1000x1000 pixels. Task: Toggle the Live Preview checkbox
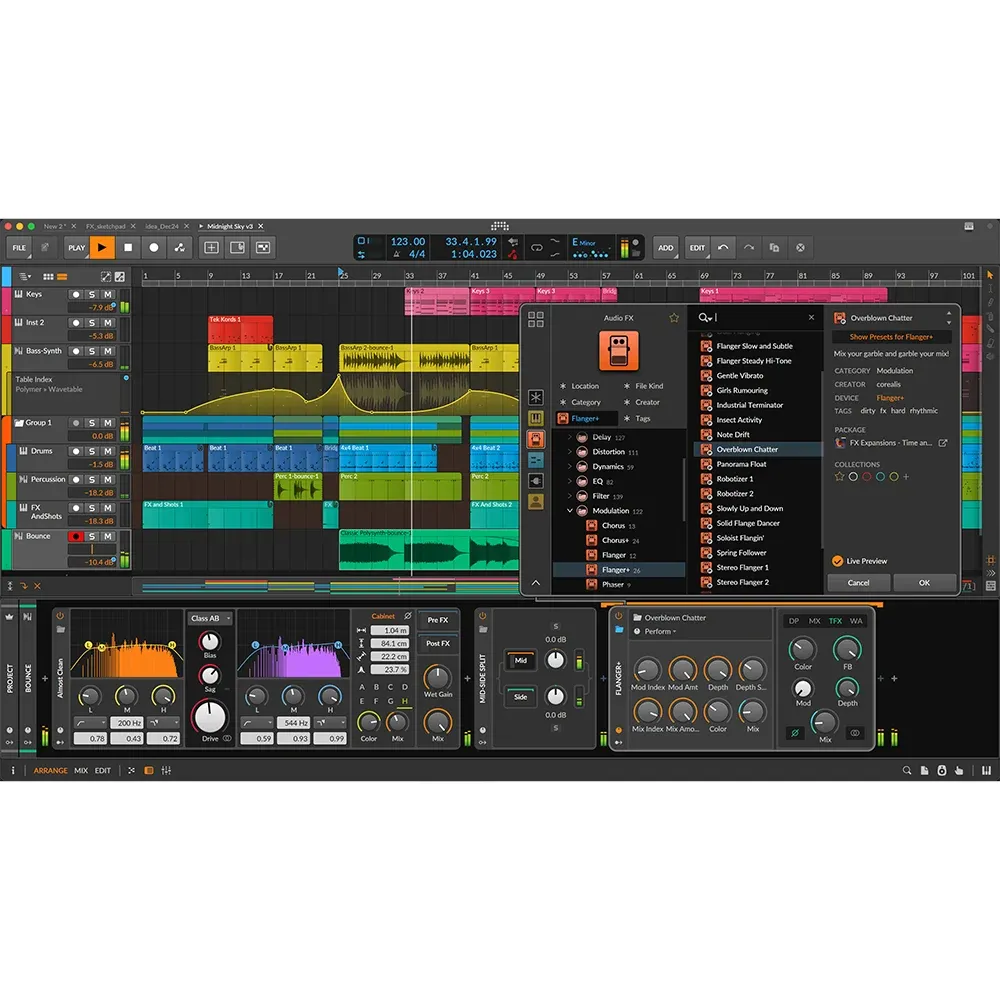pos(837,561)
